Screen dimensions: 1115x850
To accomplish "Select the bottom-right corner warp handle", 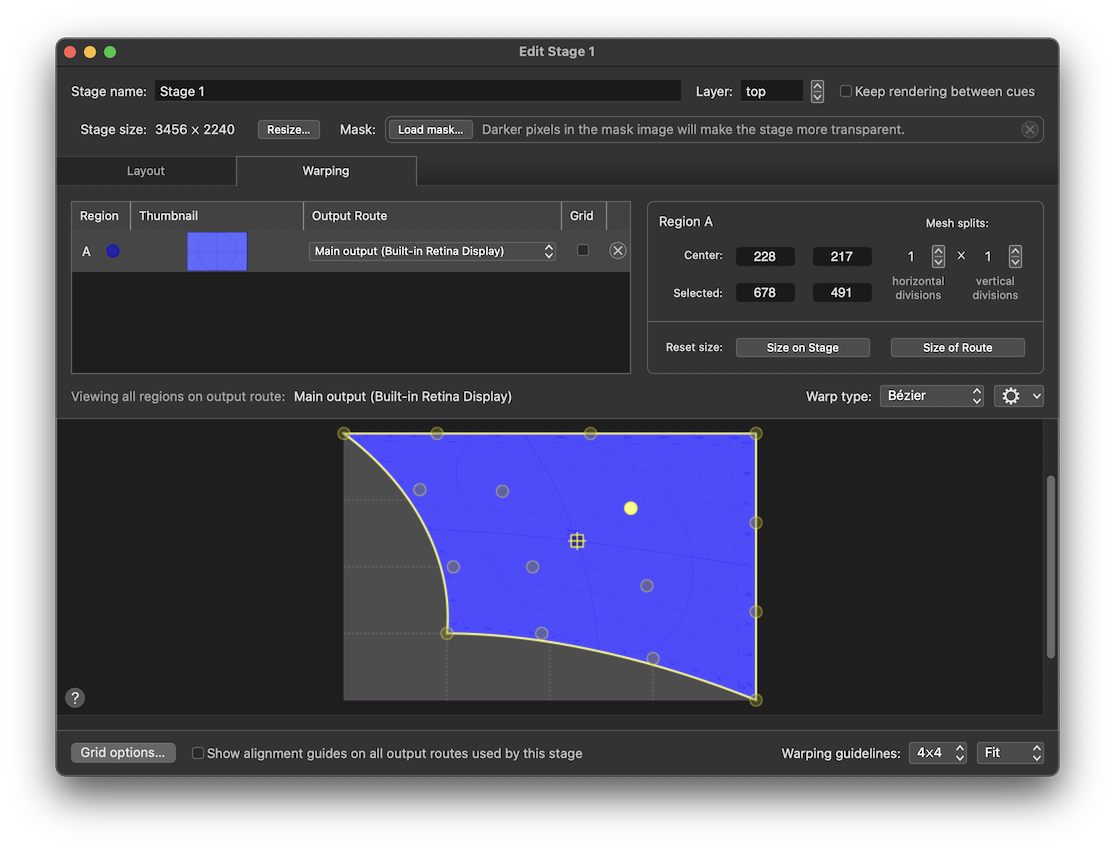I will (756, 700).
